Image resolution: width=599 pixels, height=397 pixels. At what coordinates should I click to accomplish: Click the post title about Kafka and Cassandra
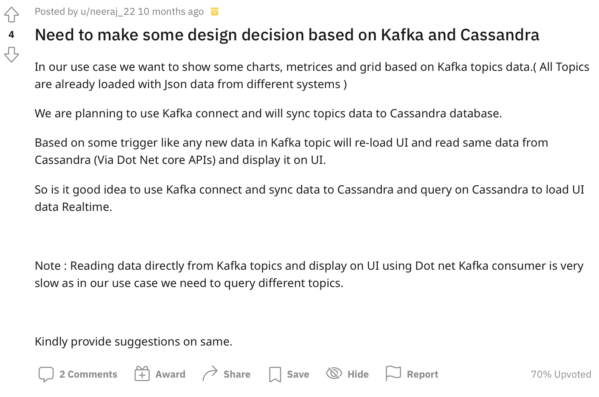tap(287, 35)
